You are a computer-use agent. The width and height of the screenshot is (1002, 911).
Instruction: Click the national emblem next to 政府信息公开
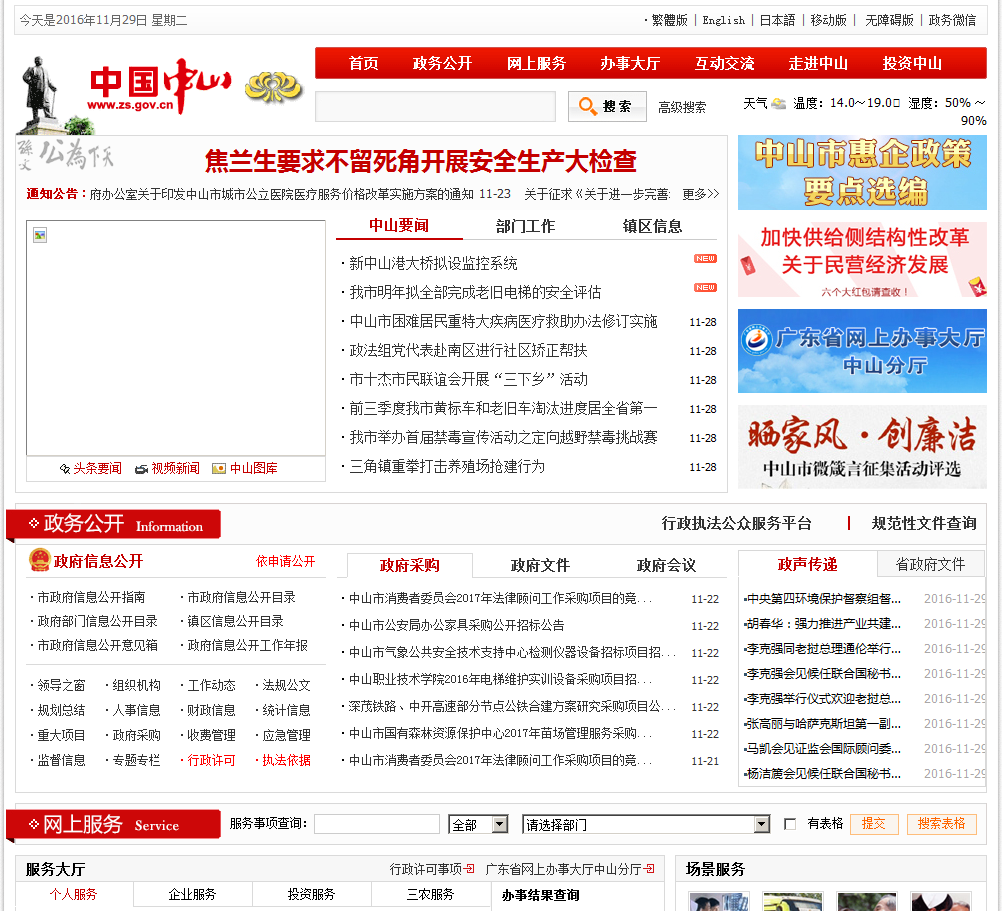[x=40, y=560]
